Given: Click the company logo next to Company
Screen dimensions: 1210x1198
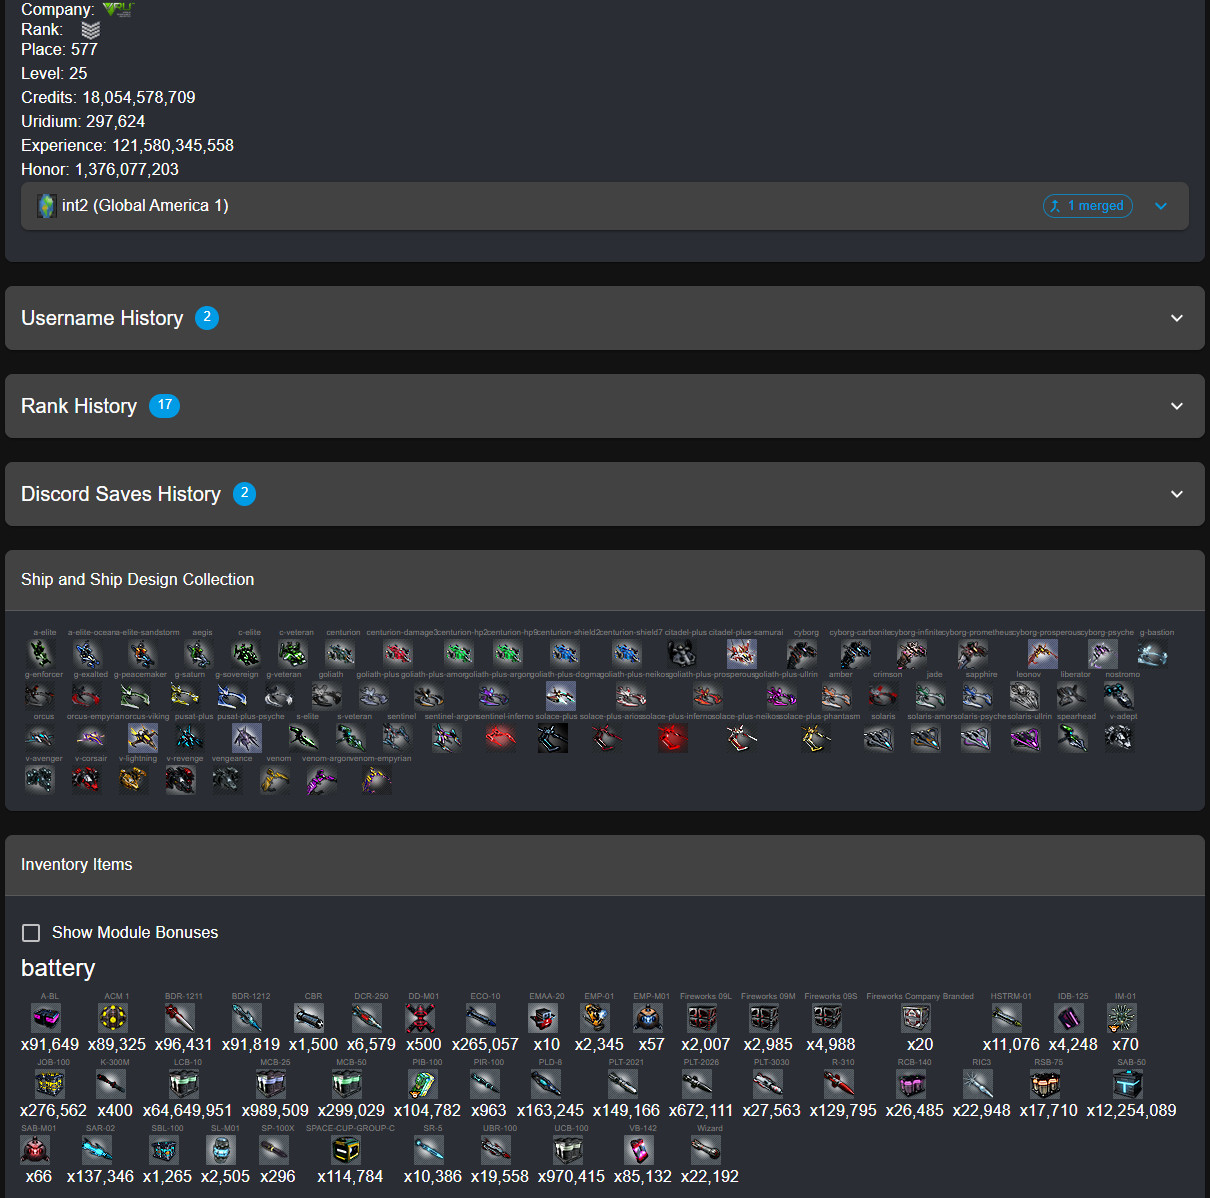Looking at the screenshot, I should [118, 9].
